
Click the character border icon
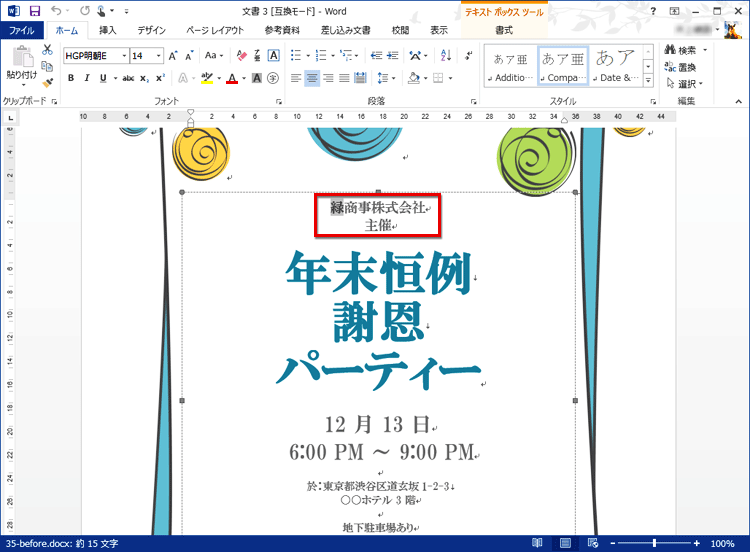point(274,55)
